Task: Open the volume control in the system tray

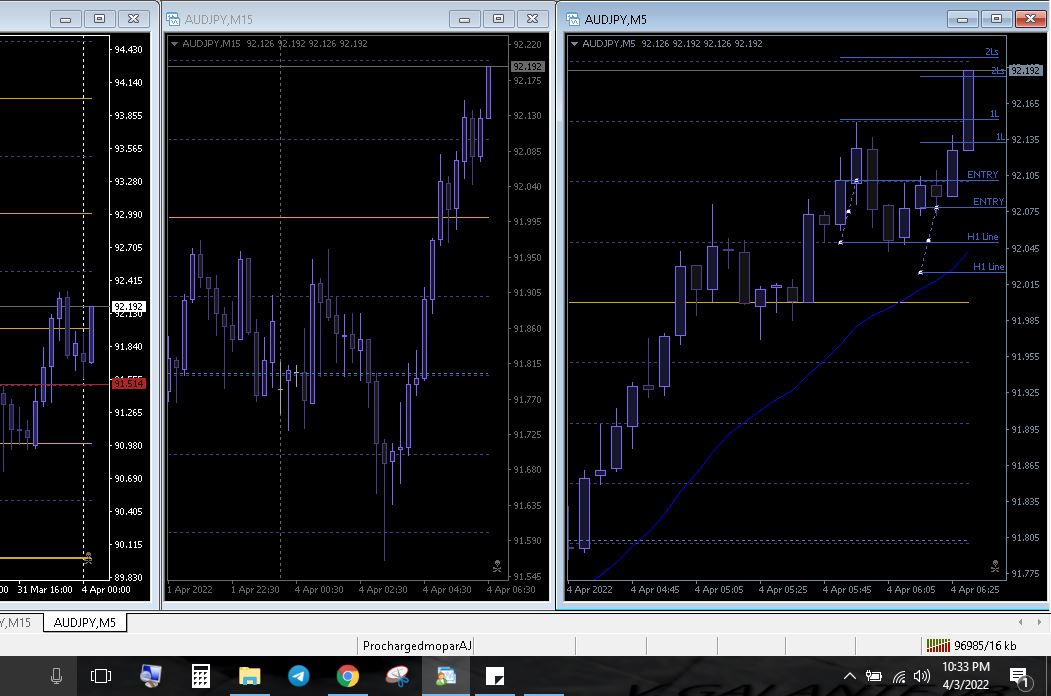Action: tap(922, 676)
